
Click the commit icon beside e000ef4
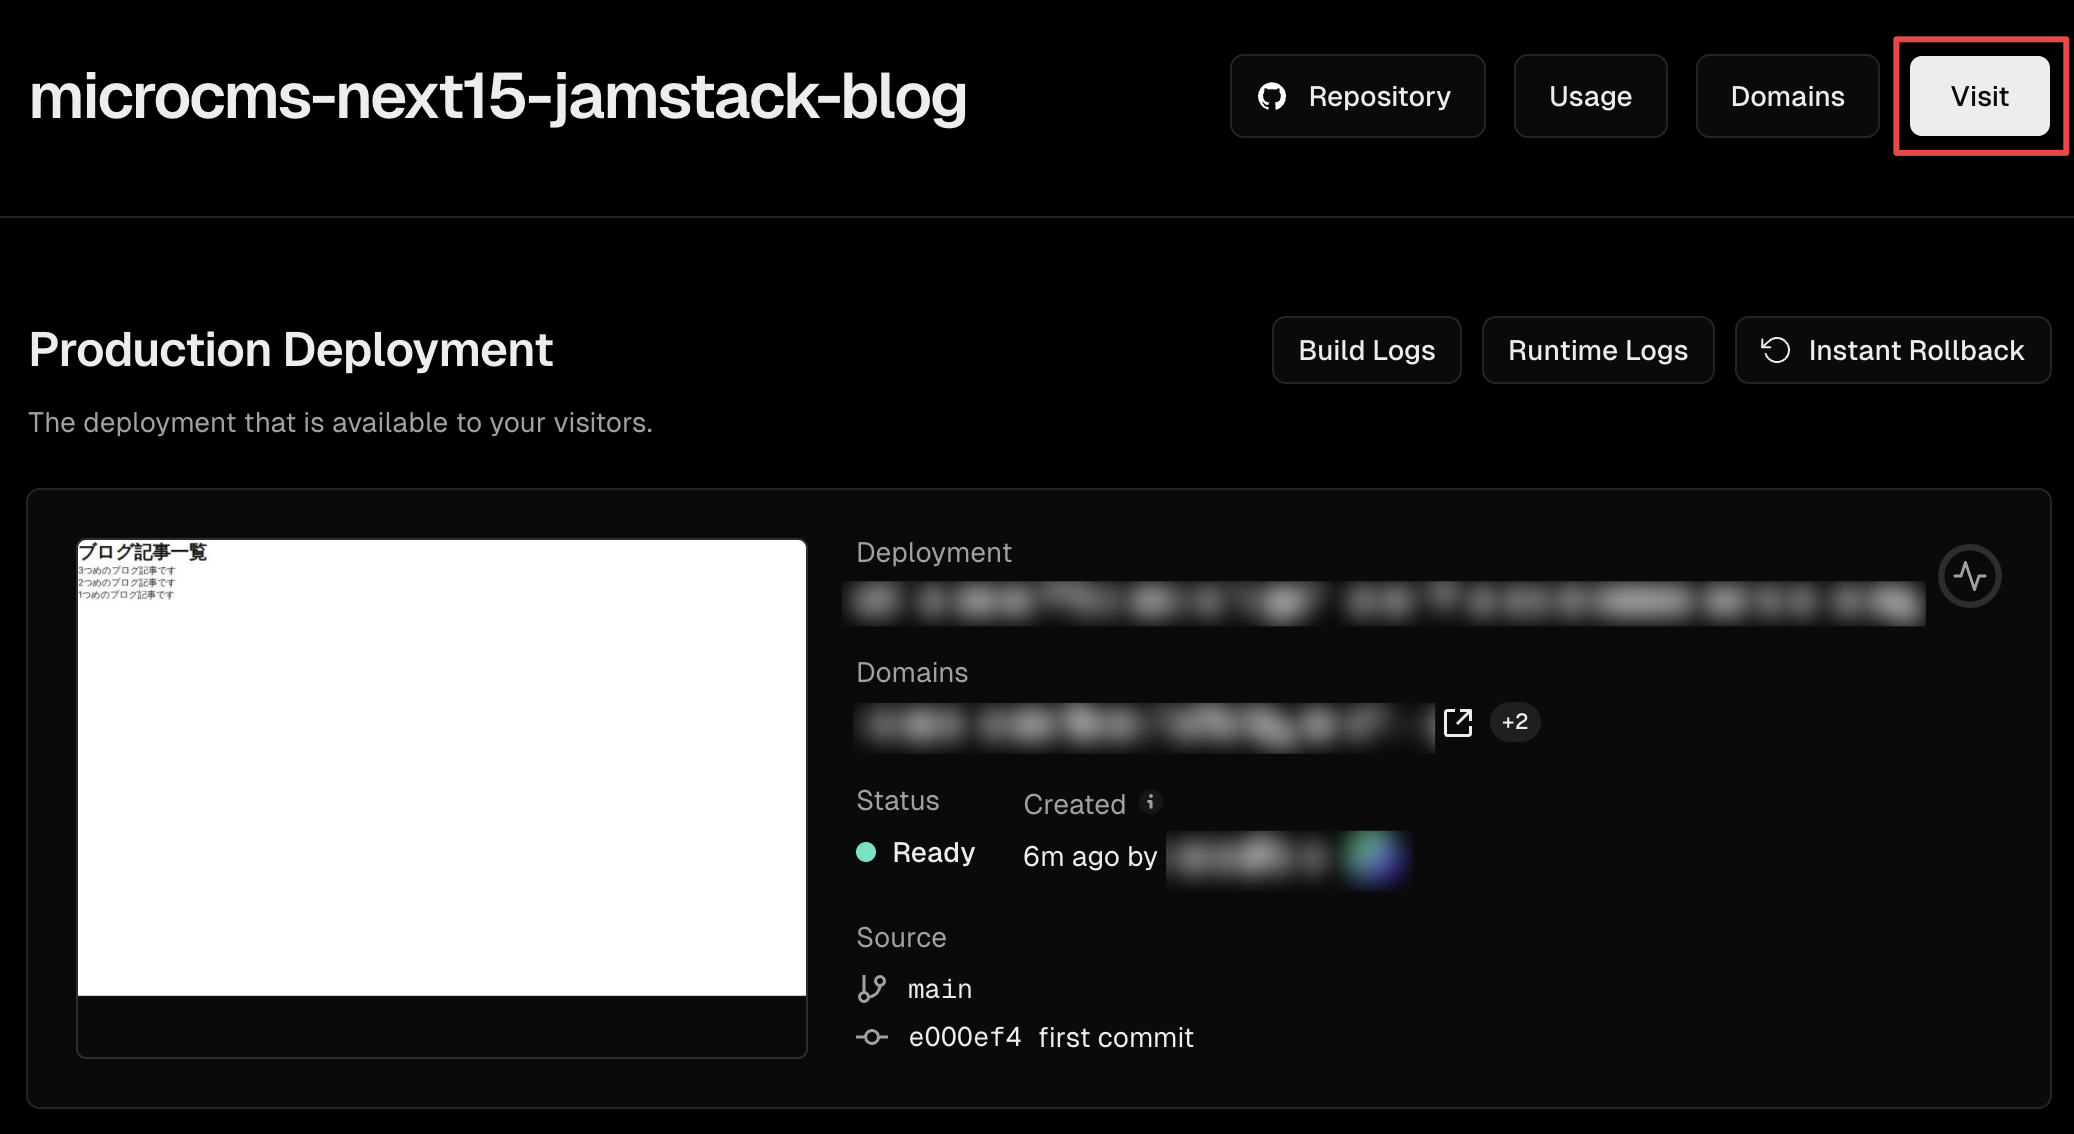click(871, 1038)
